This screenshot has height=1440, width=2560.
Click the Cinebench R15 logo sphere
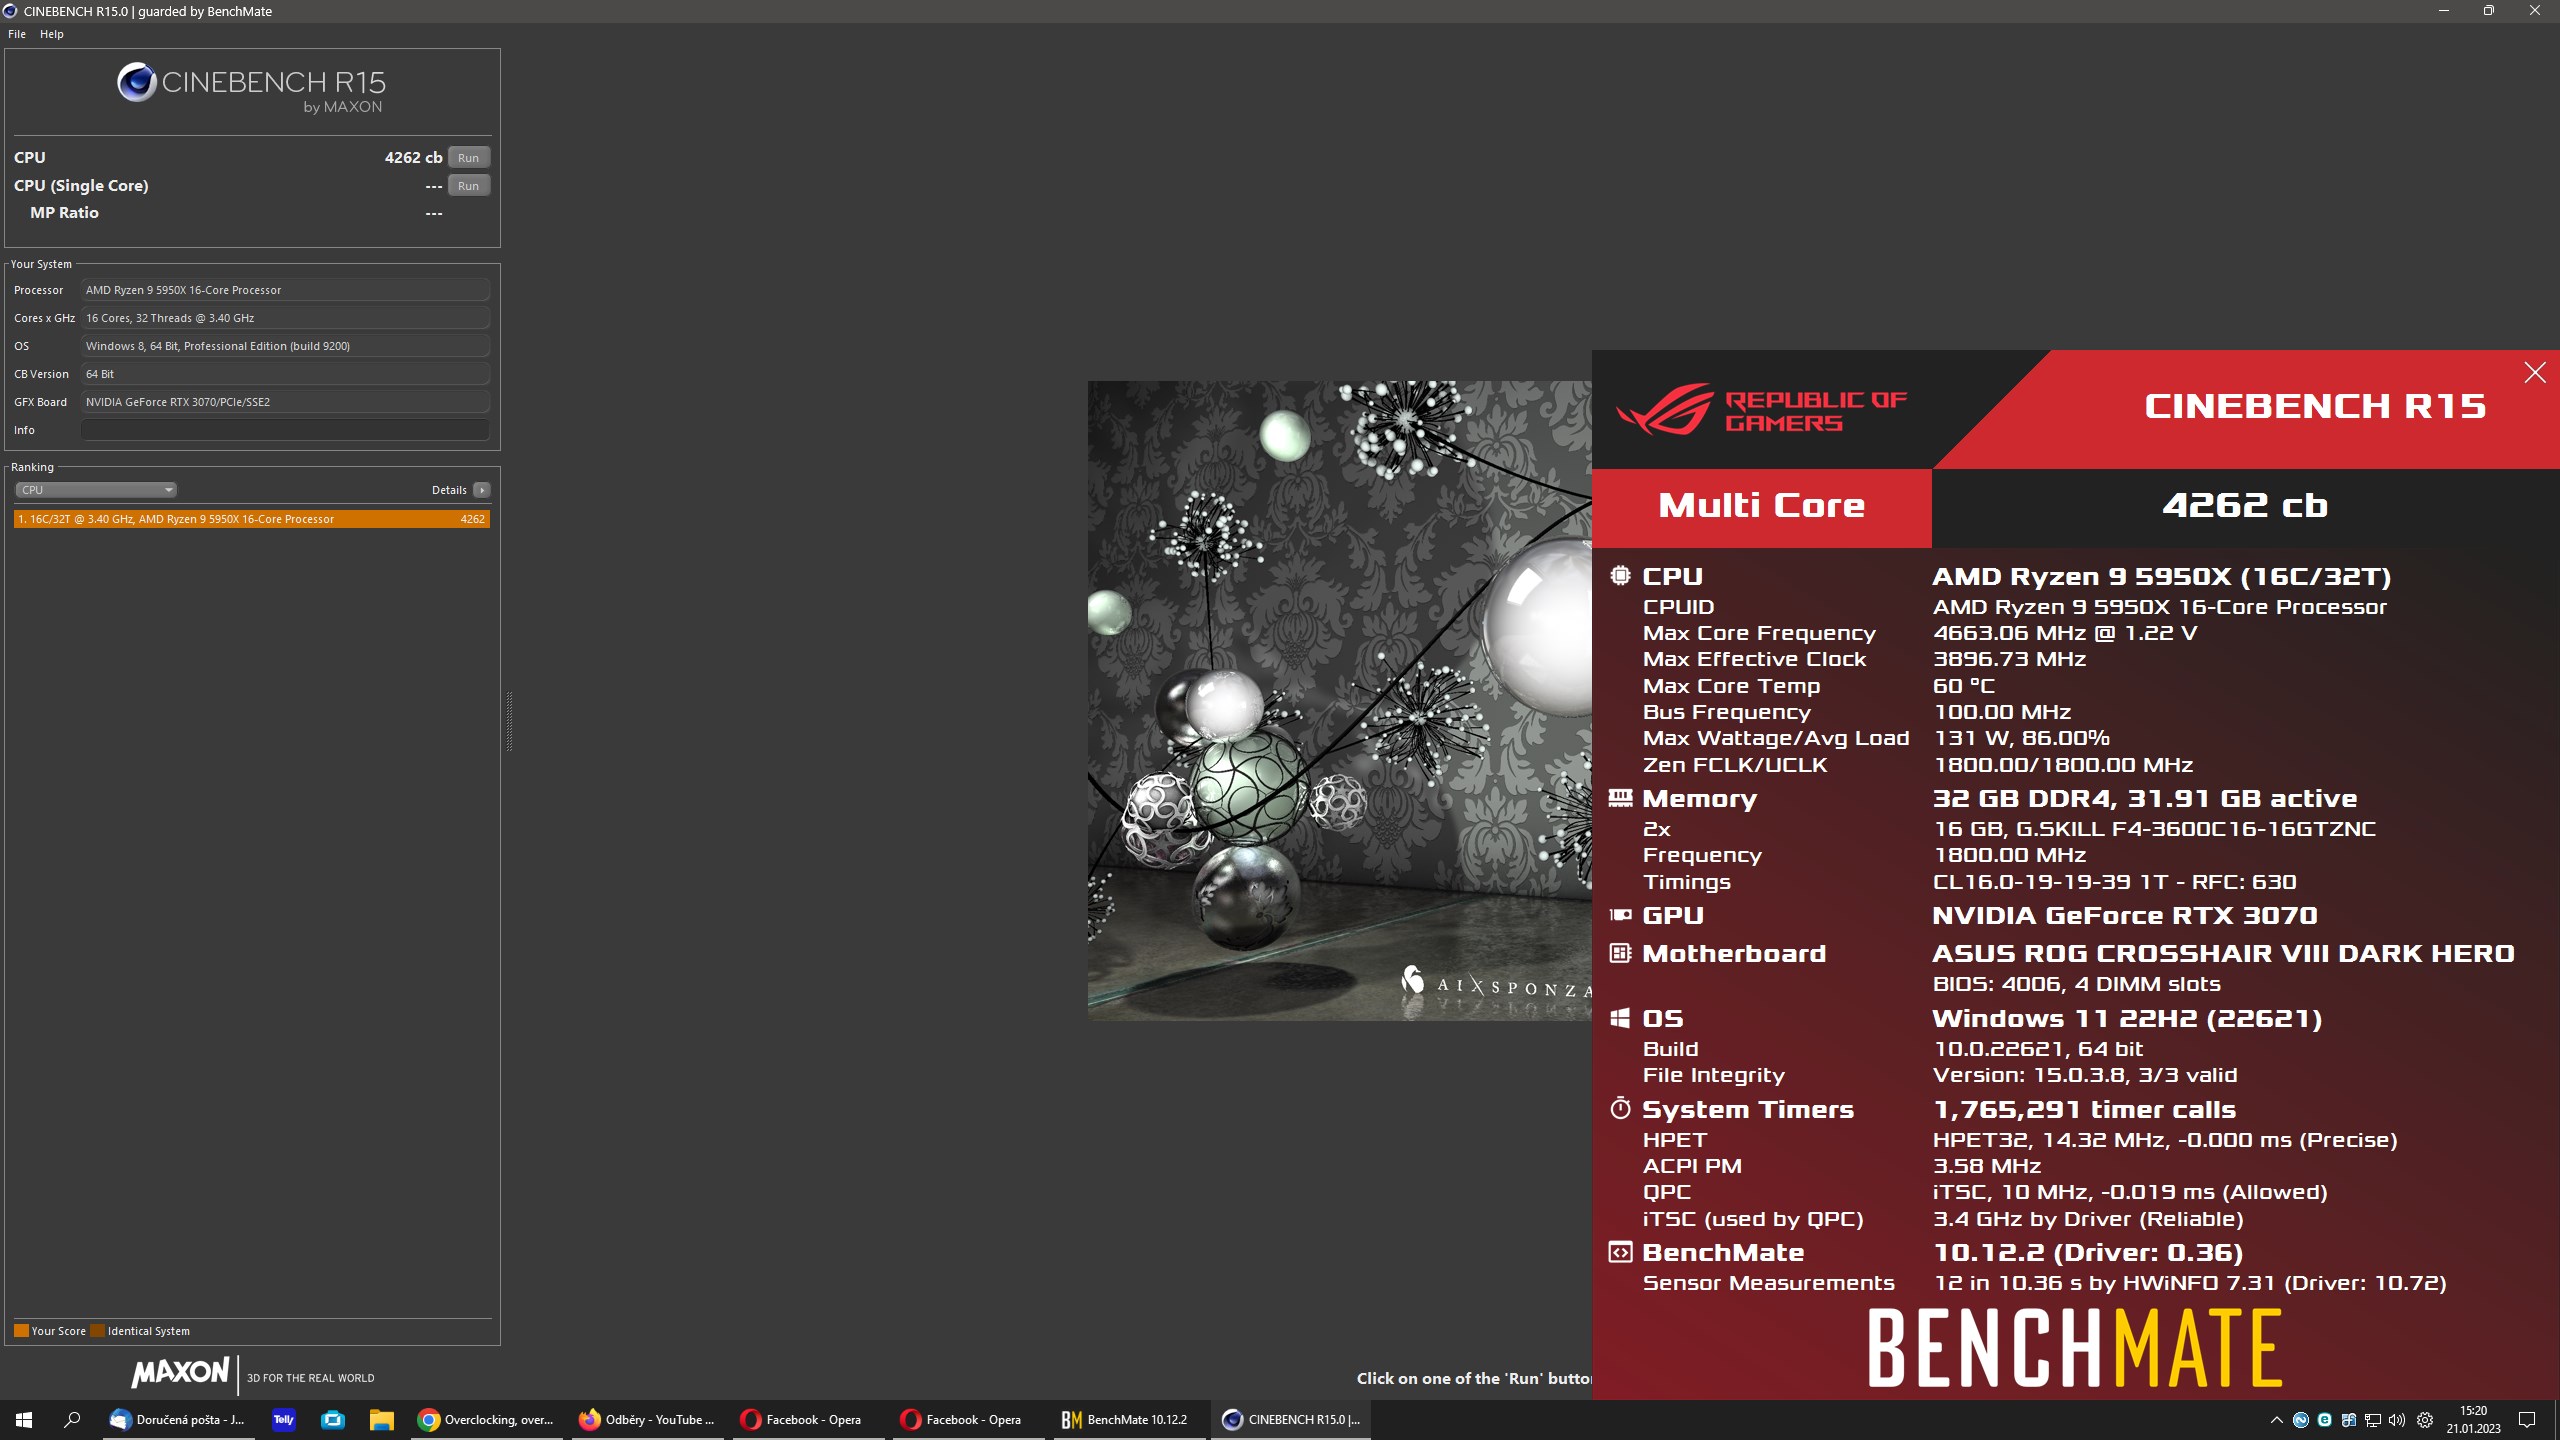(136, 82)
